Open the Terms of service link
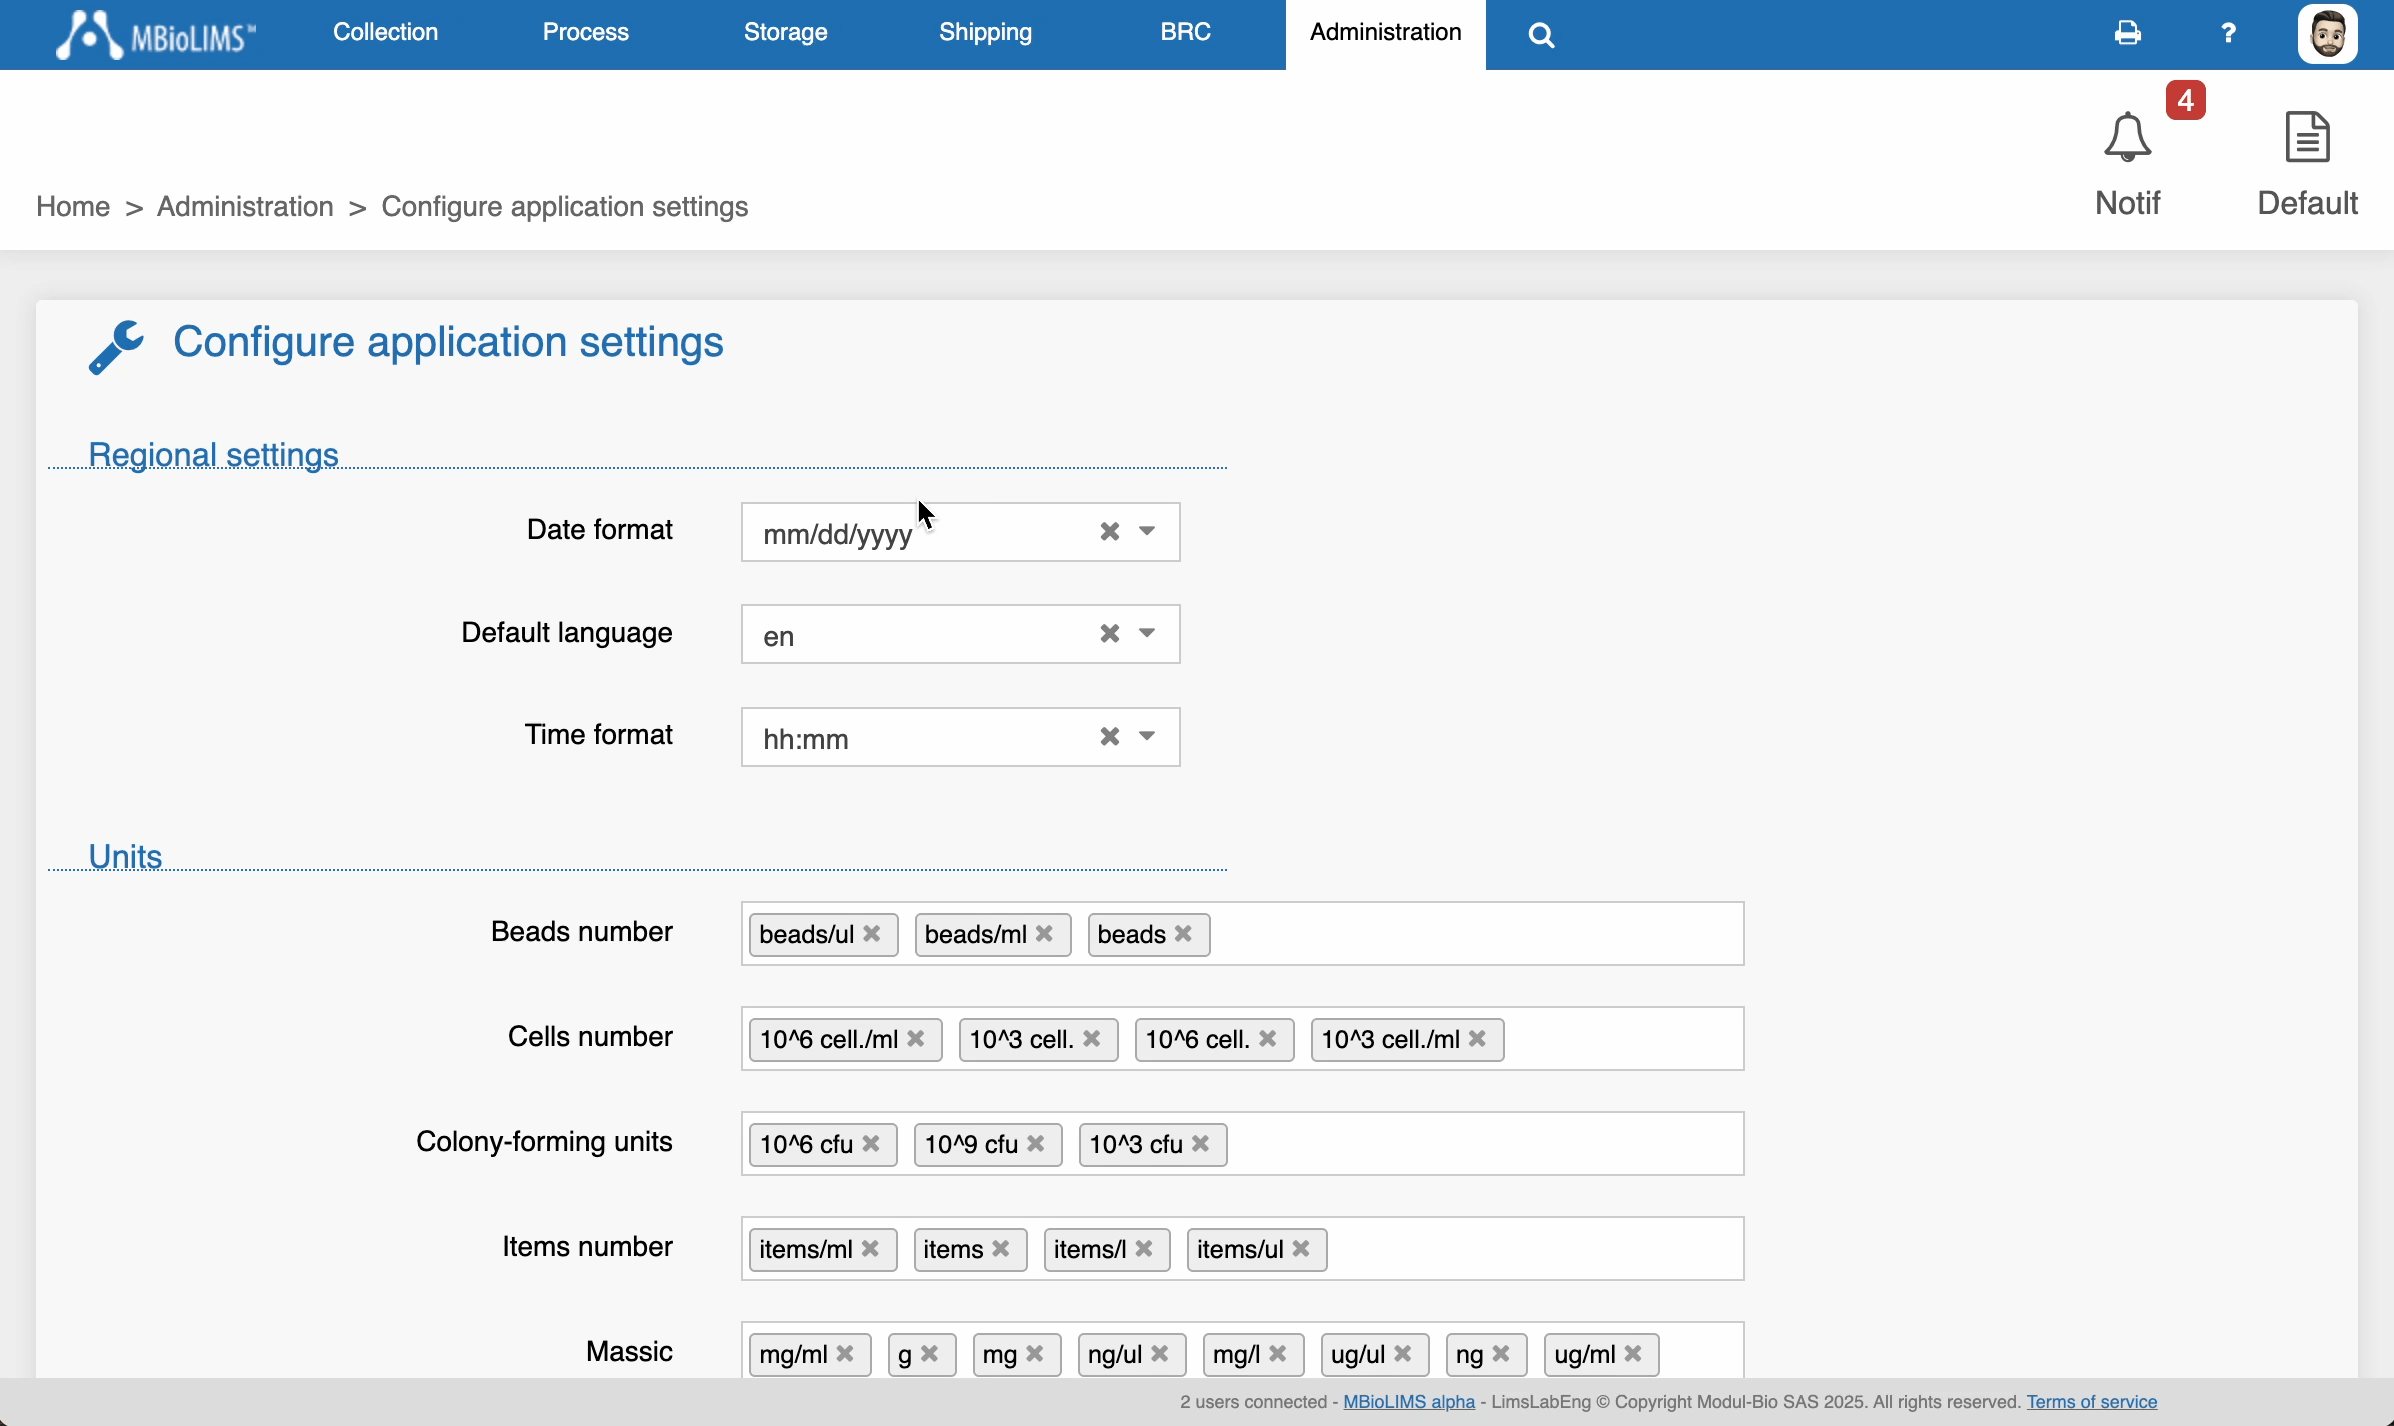This screenshot has width=2394, height=1426. [2091, 1401]
